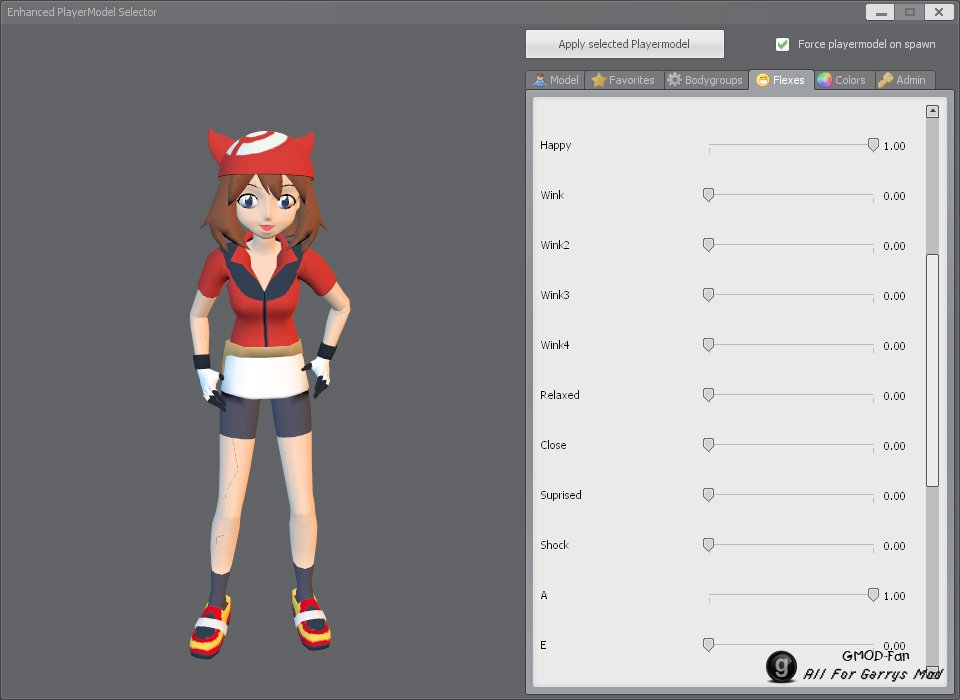Click the Wink4 slider handle

point(708,345)
